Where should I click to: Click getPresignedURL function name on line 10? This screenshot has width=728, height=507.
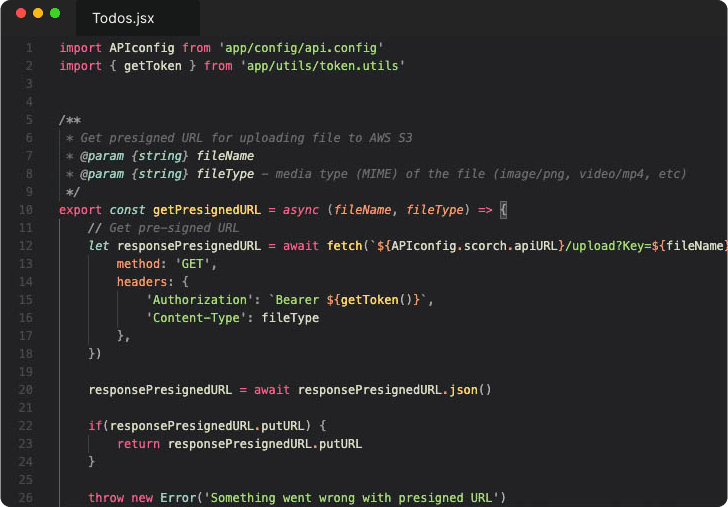[207, 210]
